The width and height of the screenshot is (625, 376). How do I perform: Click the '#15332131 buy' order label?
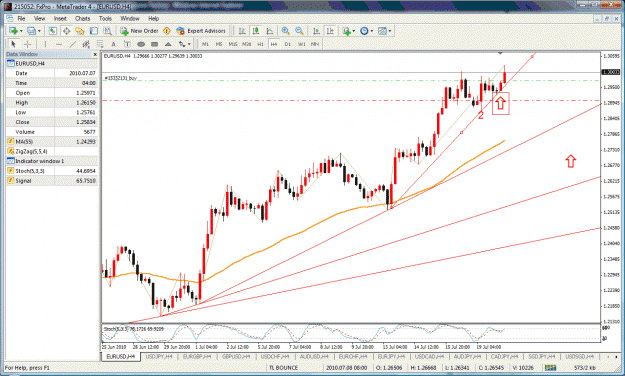[x=120, y=78]
